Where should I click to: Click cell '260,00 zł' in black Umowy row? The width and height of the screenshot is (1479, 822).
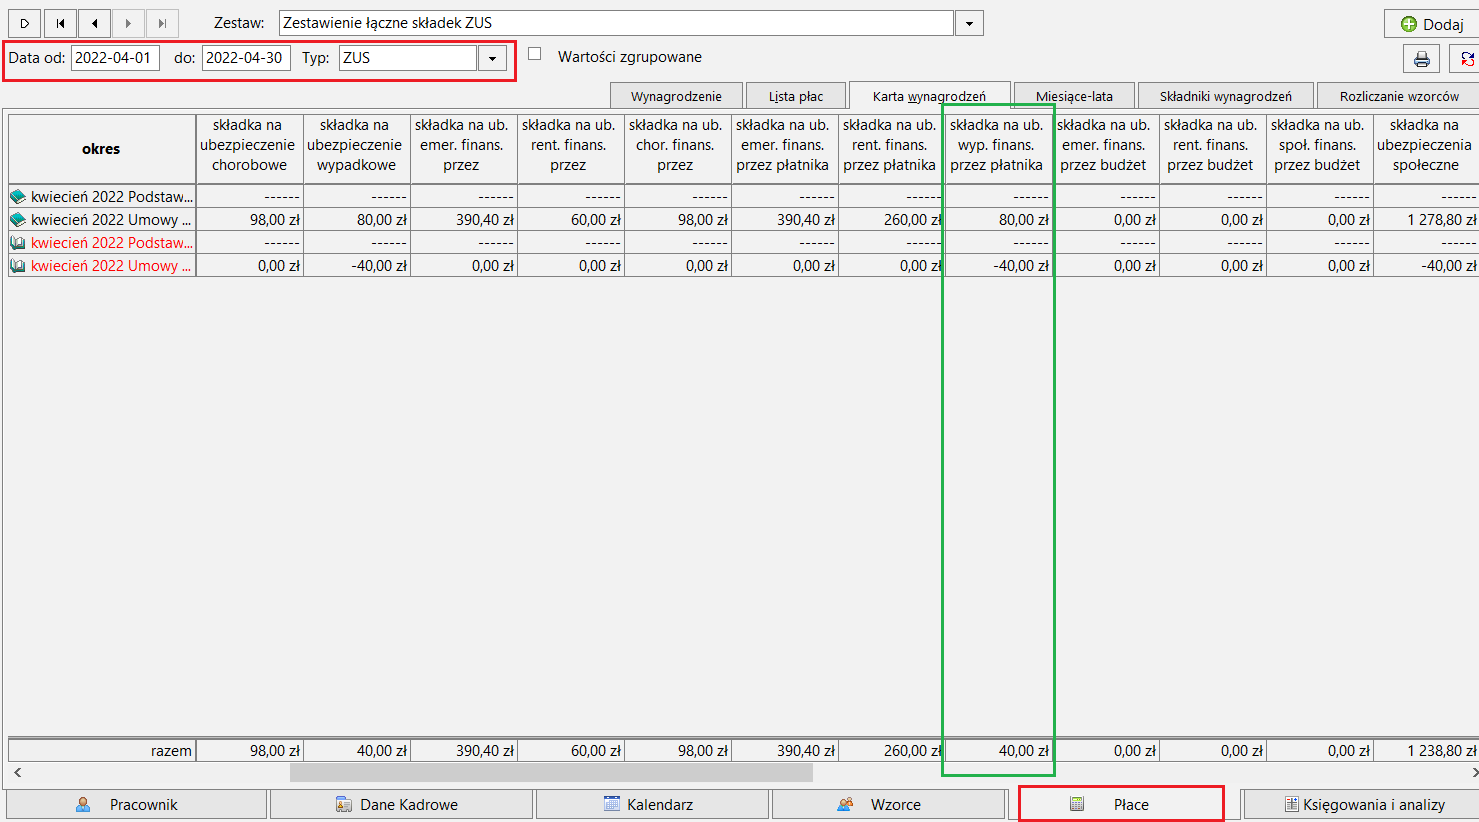pyautogui.click(x=892, y=220)
